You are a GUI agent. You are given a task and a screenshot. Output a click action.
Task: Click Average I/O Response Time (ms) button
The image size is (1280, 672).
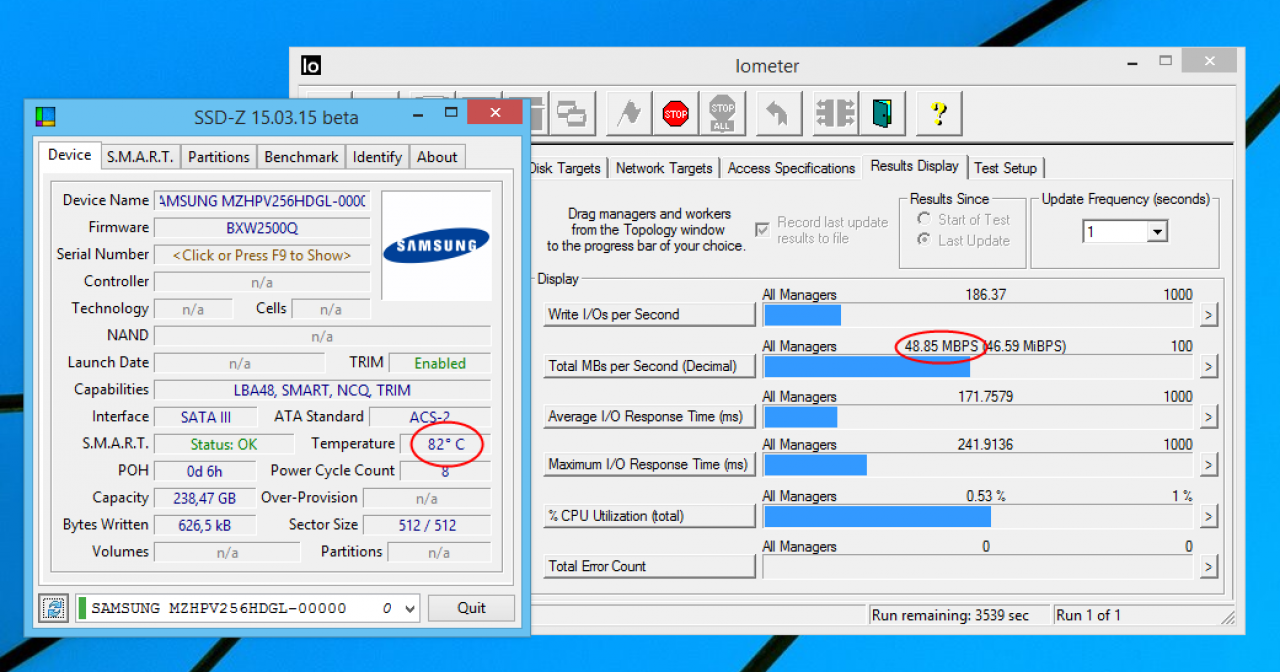[x=649, y=416]
